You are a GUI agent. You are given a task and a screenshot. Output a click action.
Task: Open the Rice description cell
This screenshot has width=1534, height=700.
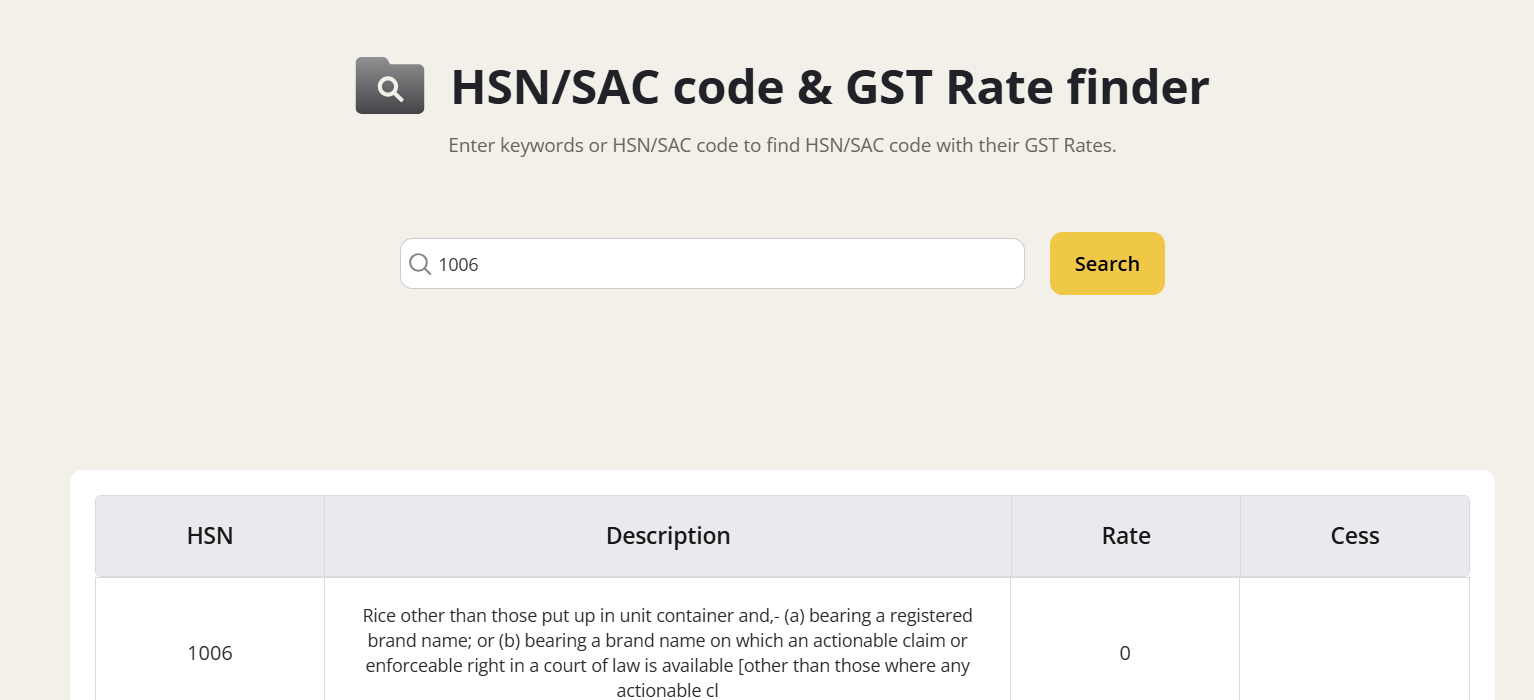pyautogui.click(x=668, y=653)
